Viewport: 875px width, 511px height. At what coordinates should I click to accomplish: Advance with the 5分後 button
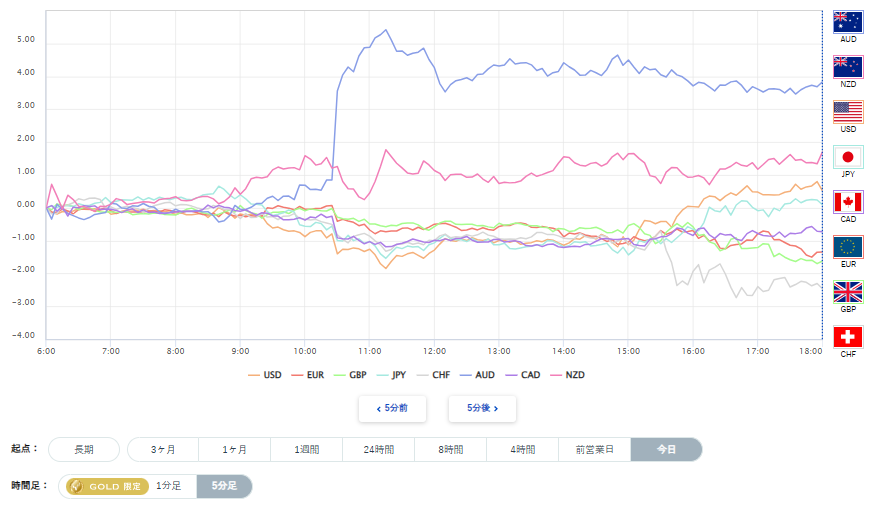482,408
